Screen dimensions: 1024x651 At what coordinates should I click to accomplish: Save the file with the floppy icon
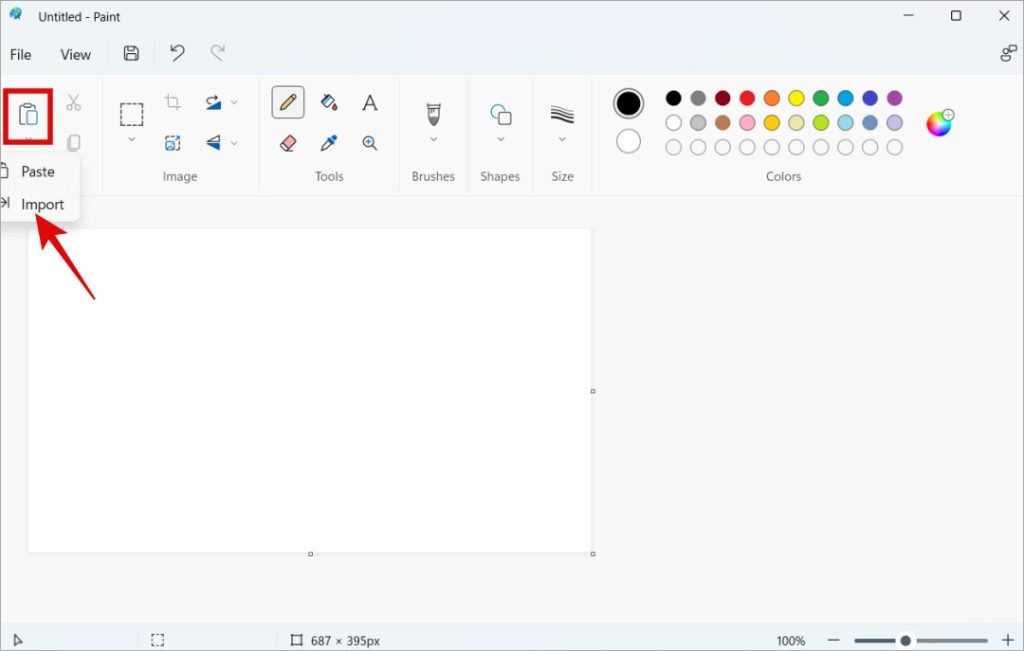(x=131, y=54)
